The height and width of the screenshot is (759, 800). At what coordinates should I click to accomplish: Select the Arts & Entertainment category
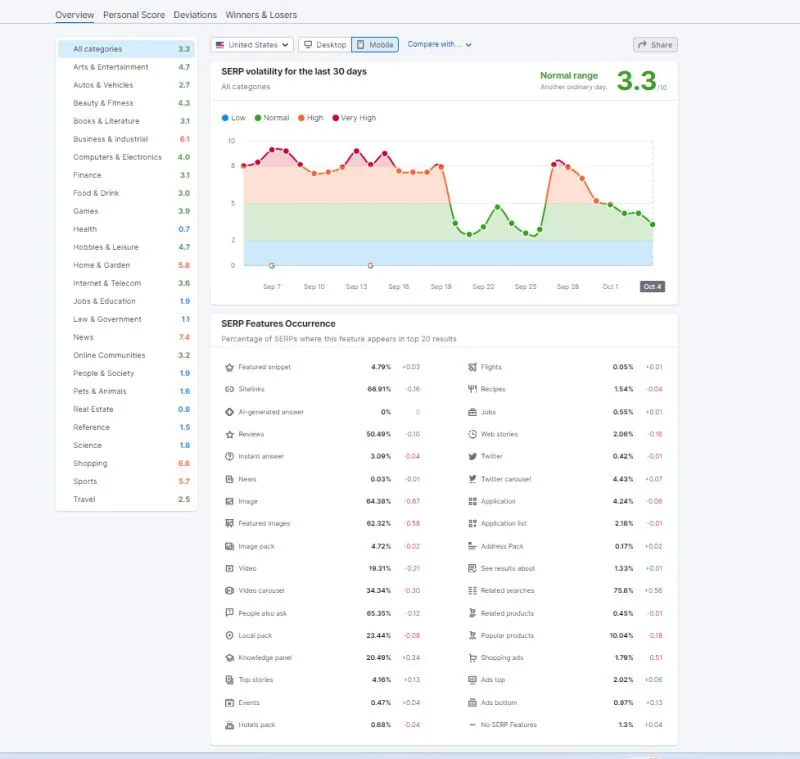point(127,67)
